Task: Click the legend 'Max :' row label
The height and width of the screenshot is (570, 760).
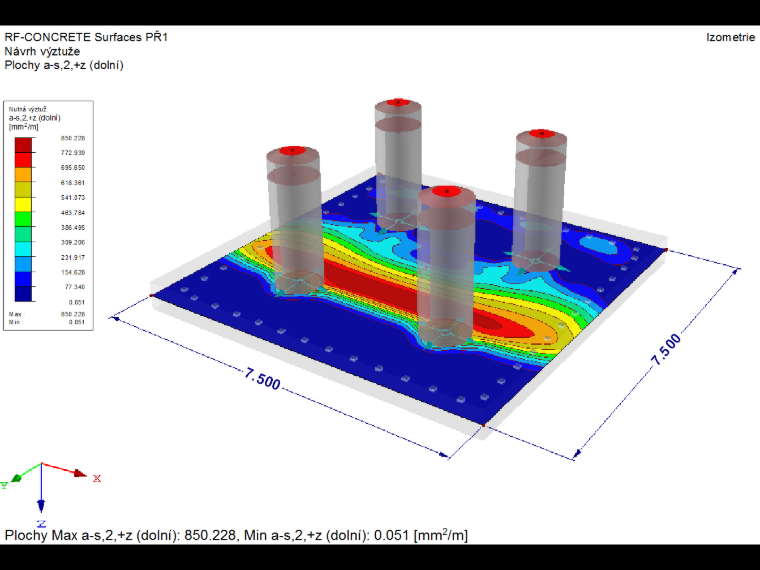Action: [16, 314]
